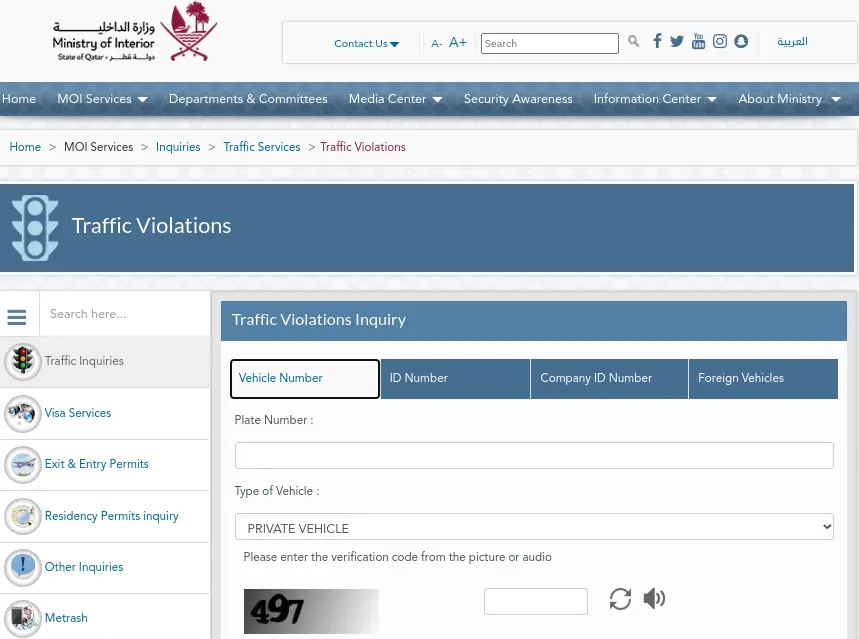Open Departments & Committees menu item
The image size is (859, 639).
(x=248, y=99)
